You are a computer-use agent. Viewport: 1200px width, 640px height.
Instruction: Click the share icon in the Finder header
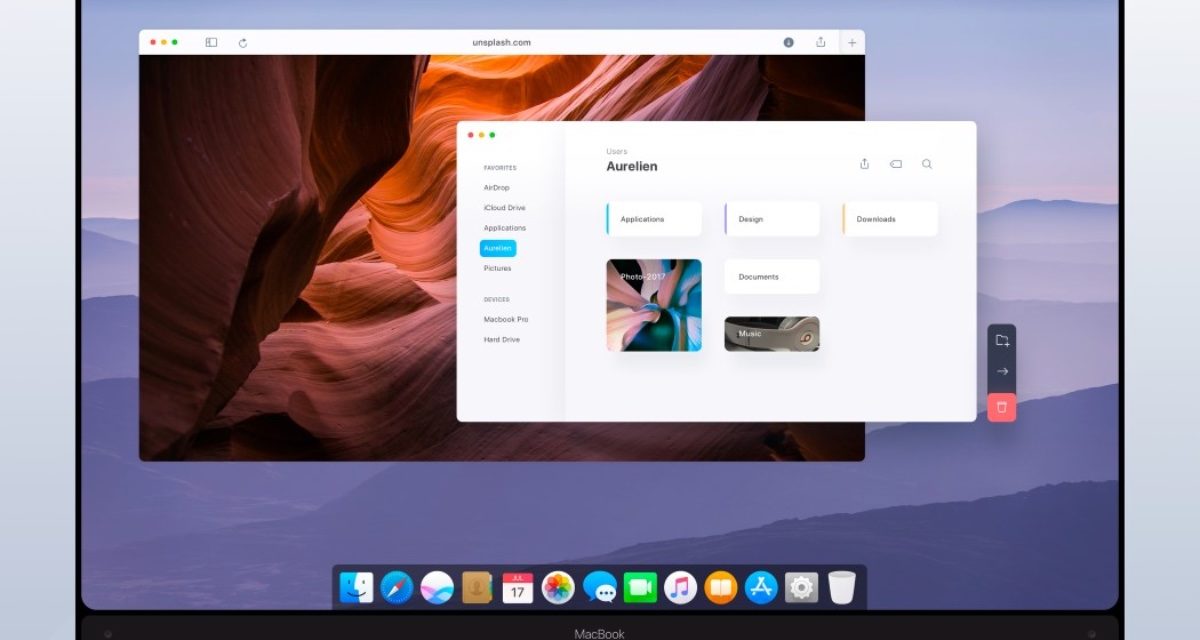tap(864, 164)
